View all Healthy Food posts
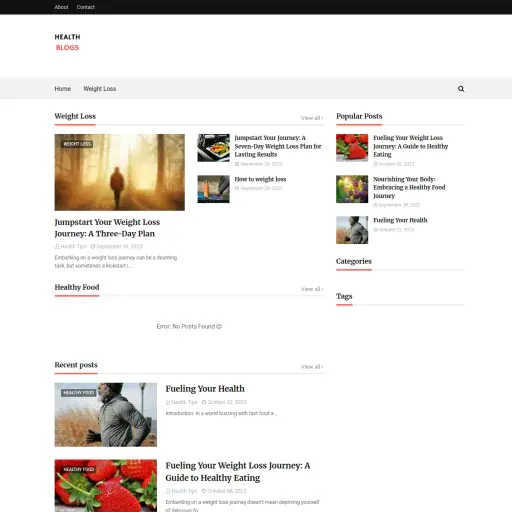This screenshot has height=512, width=512. [312, 289]
